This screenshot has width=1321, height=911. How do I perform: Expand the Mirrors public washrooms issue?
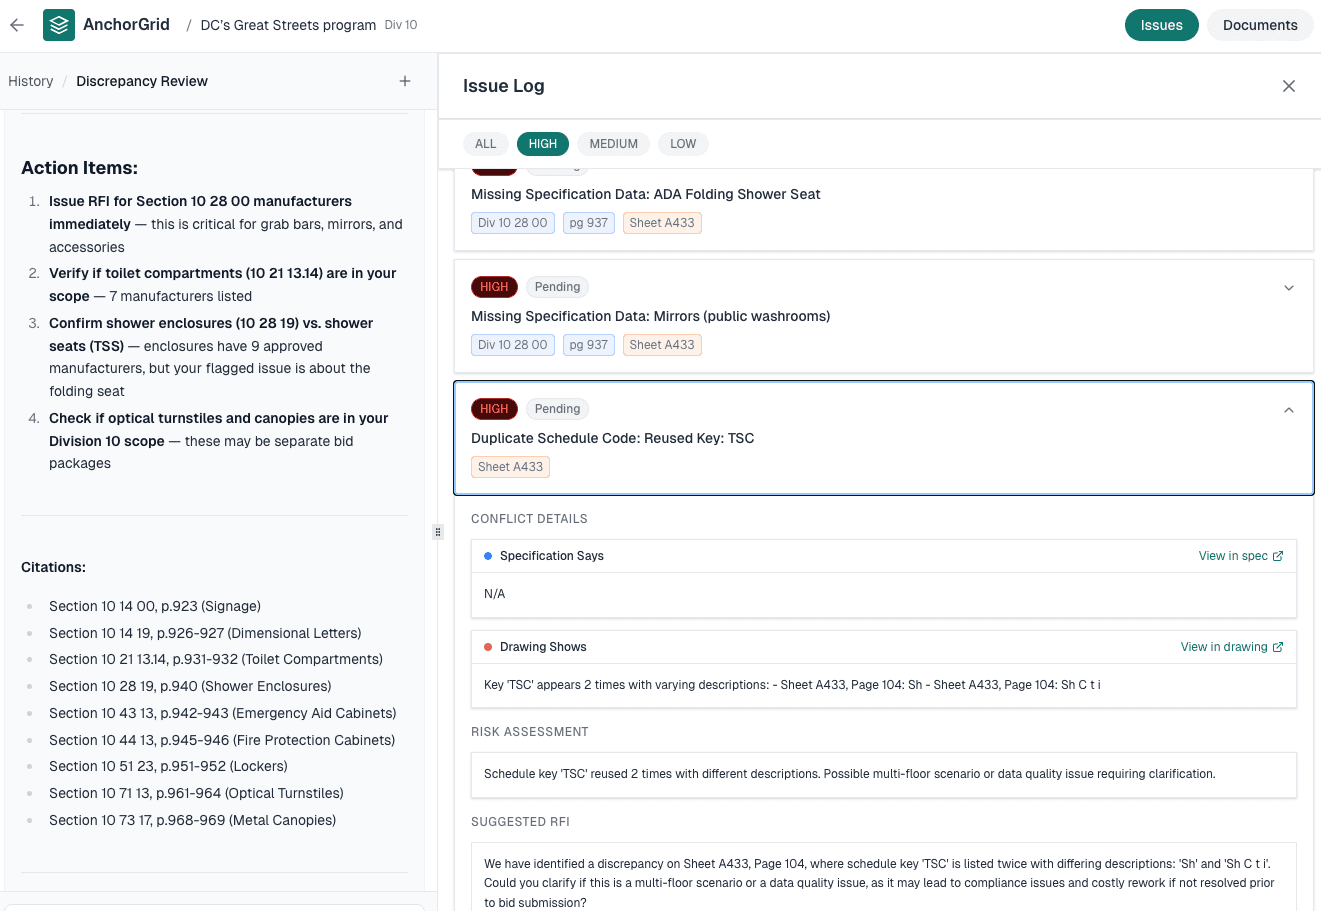[1289, 288]
